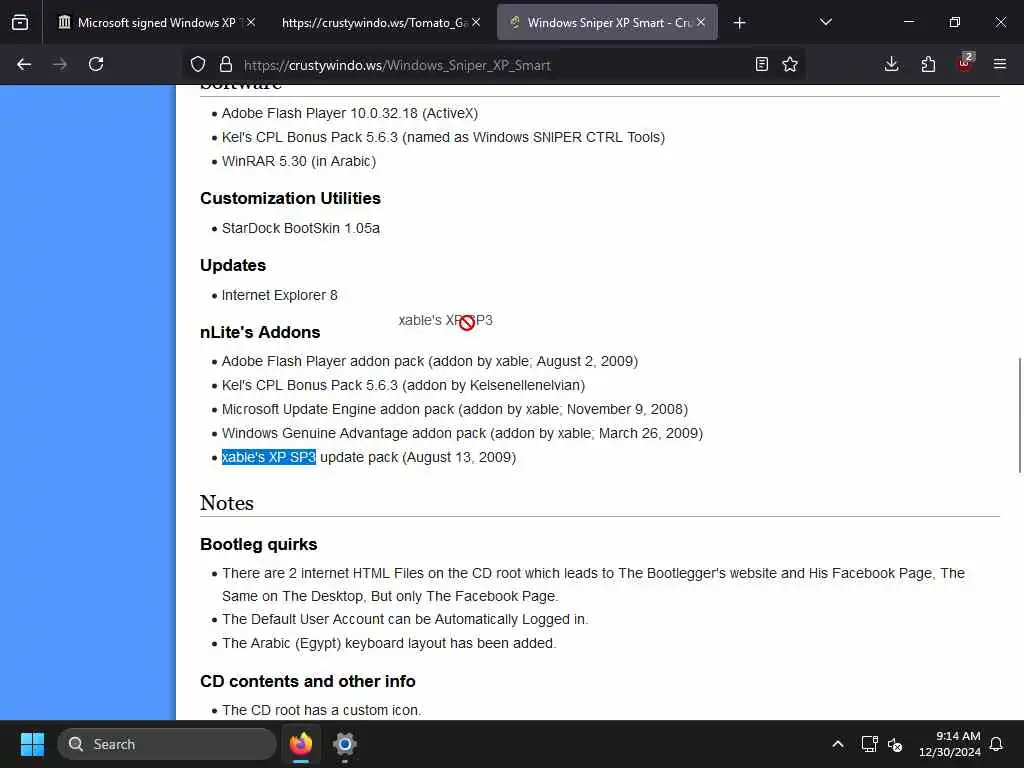The height and width of the screenshot is (768, 1024).
Task: Click "The Arabic (Egypt) keyboard layout" item
Action: 389,643
